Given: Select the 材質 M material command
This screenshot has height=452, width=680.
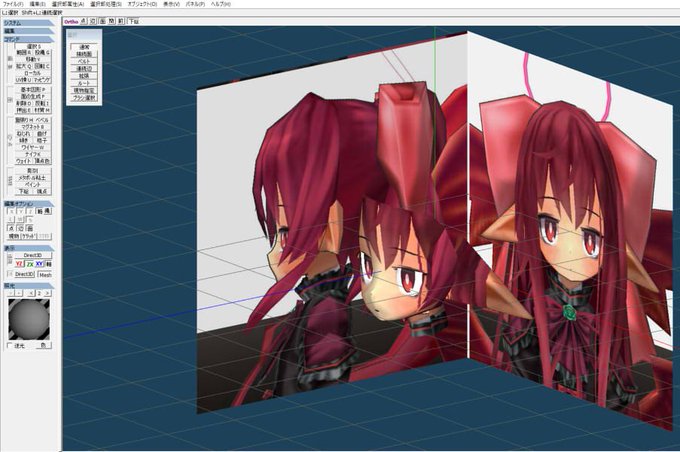Looking at the screenshot, I should click(x=42, y=110).
